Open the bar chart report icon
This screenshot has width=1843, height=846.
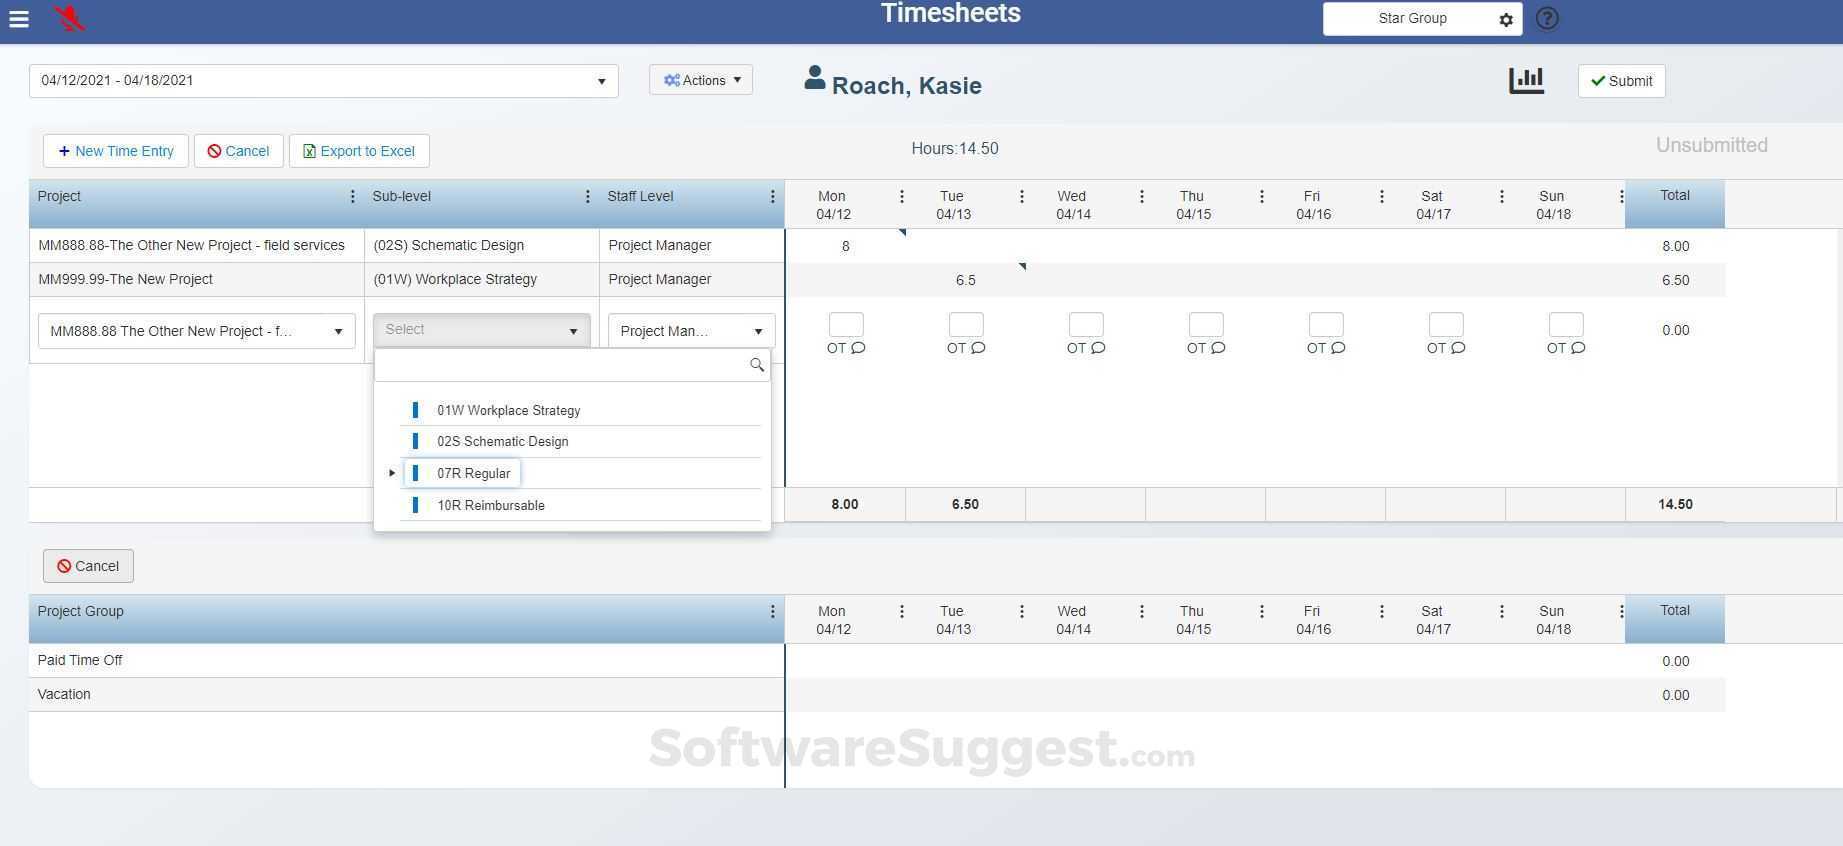(1526, 81)
